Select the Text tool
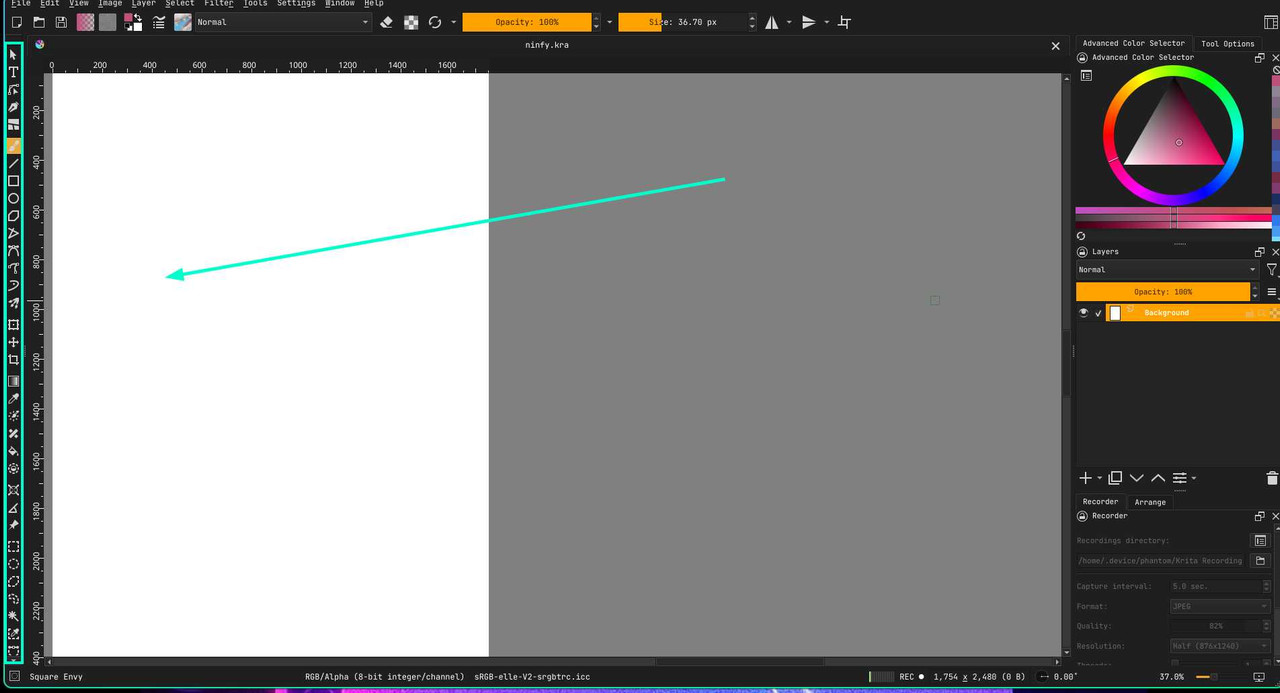The image size is (1280, 693). coord(14,72)
